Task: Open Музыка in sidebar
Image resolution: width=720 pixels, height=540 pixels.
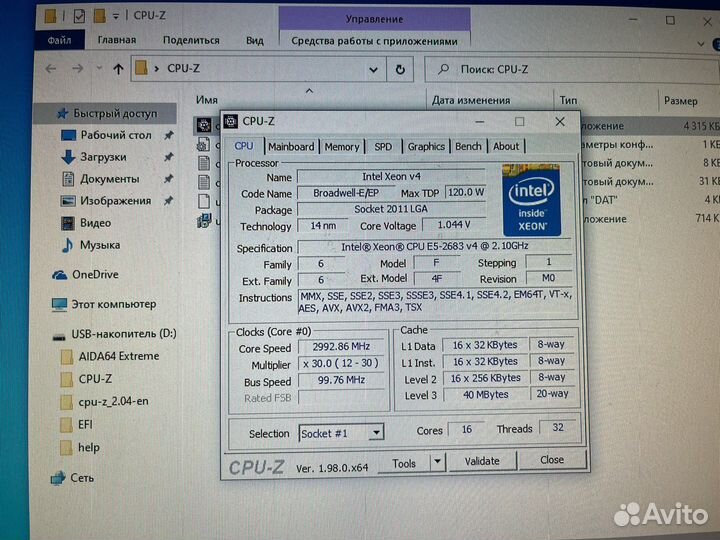Action: pyautogui.click(x=91, y=245)
